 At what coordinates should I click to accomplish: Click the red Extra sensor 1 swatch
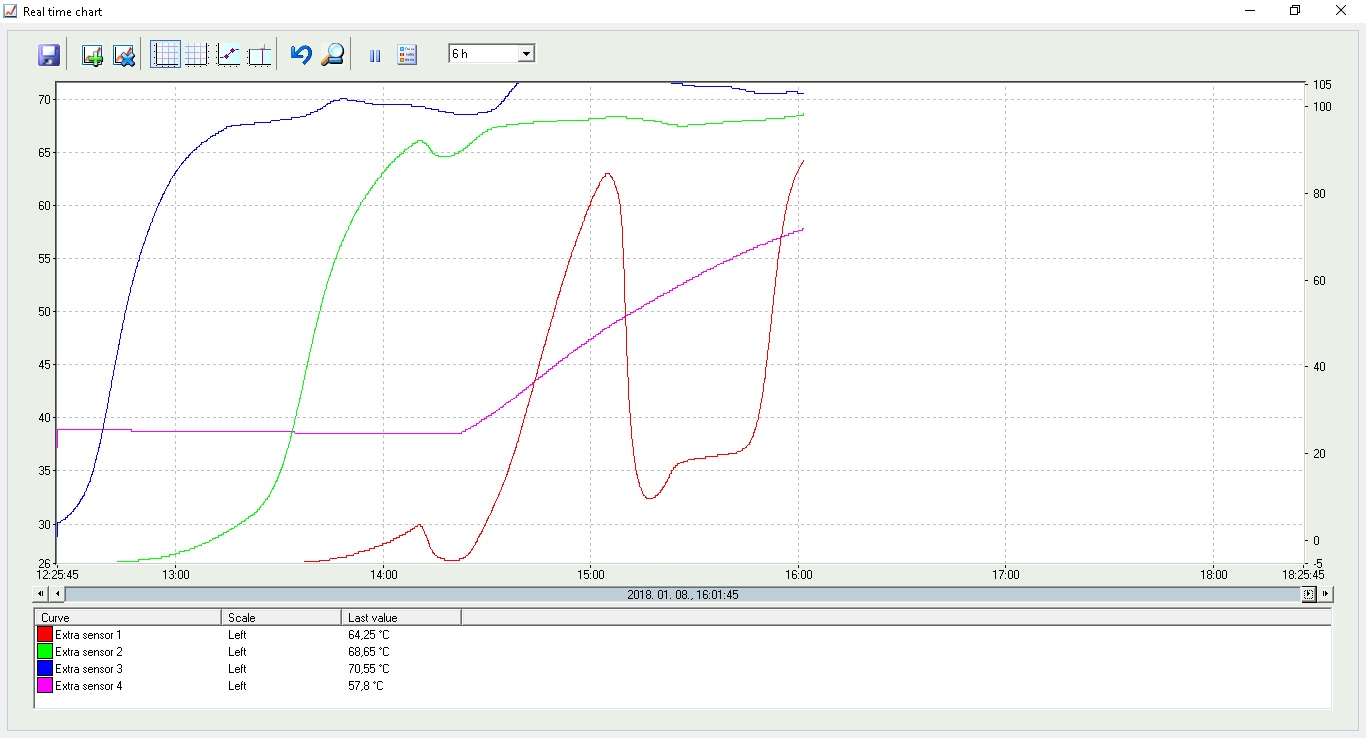tap(45, 635)
